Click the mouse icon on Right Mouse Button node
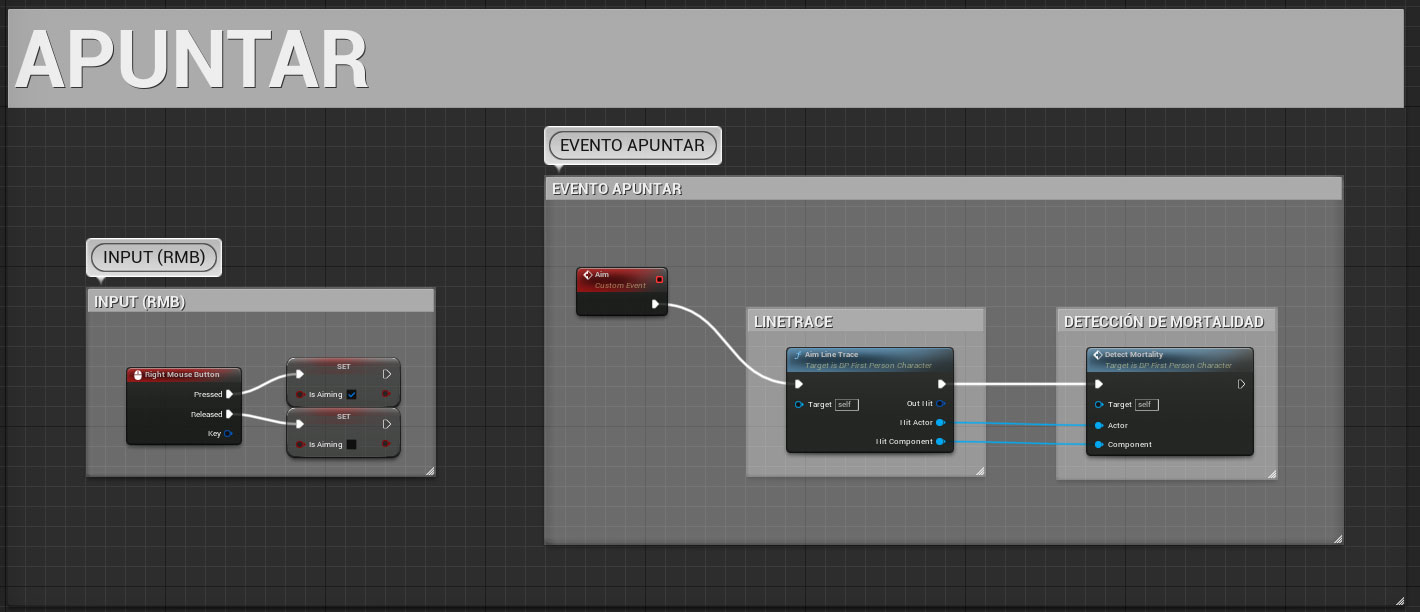 click(137, 375)
